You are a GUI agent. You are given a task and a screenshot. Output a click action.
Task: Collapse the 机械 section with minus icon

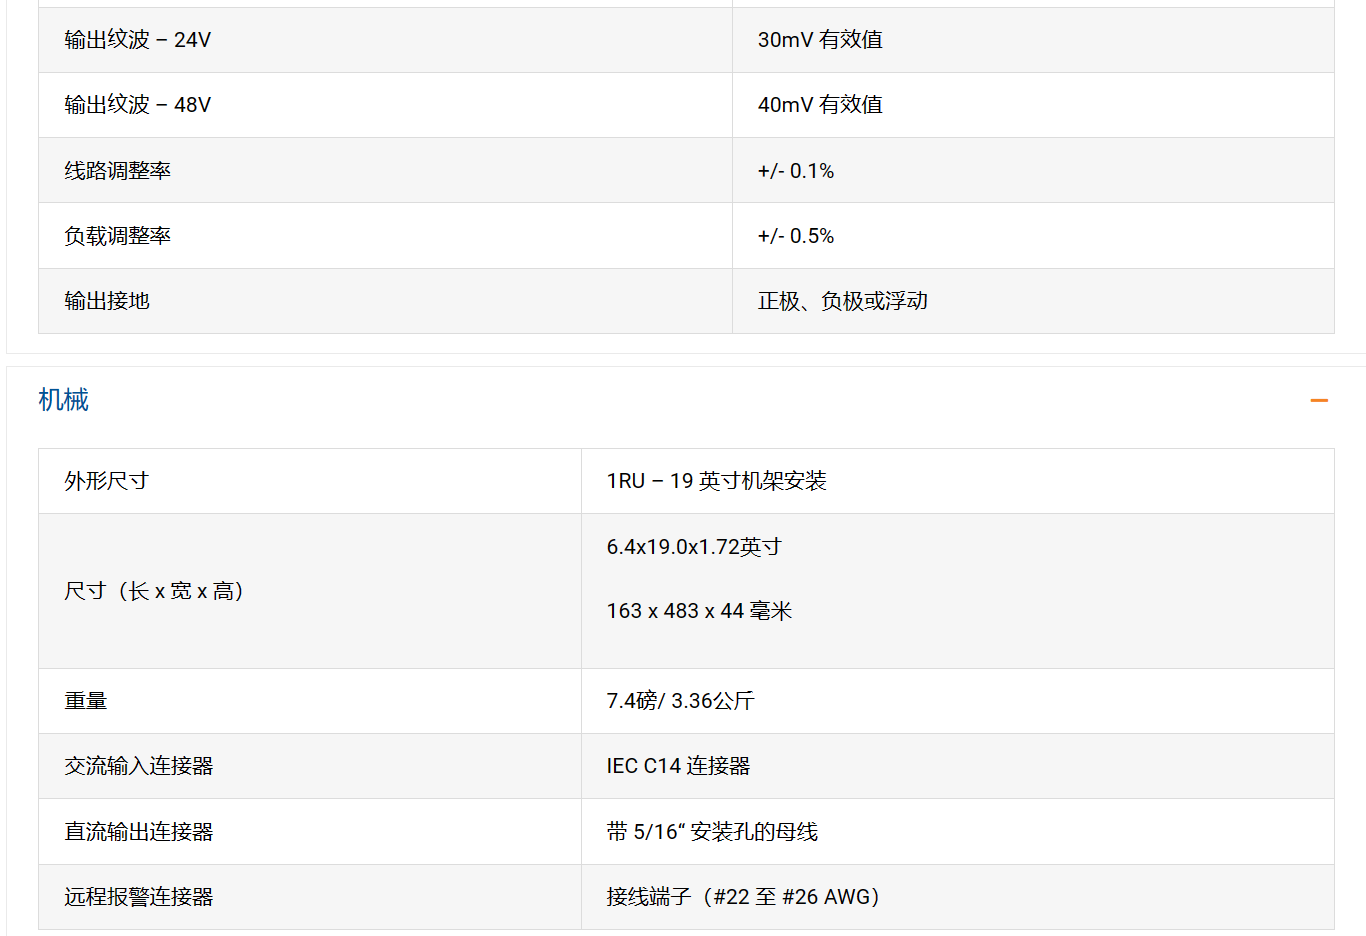(1319, 400)
